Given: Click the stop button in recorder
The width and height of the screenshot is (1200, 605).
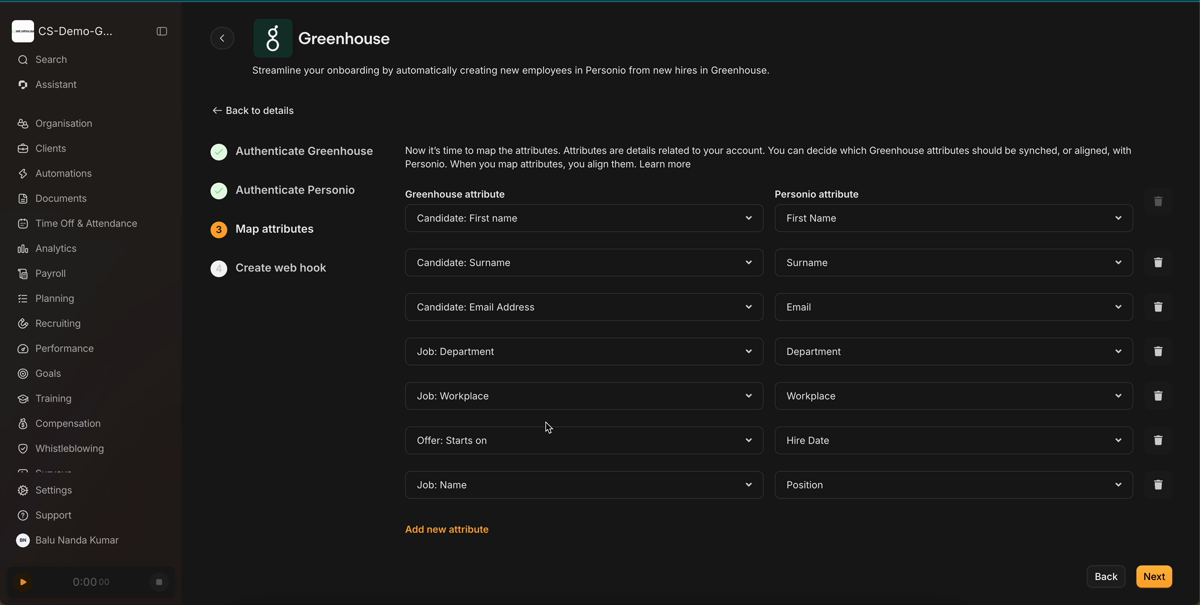Looking at the screenshot, I should point(159,582).
